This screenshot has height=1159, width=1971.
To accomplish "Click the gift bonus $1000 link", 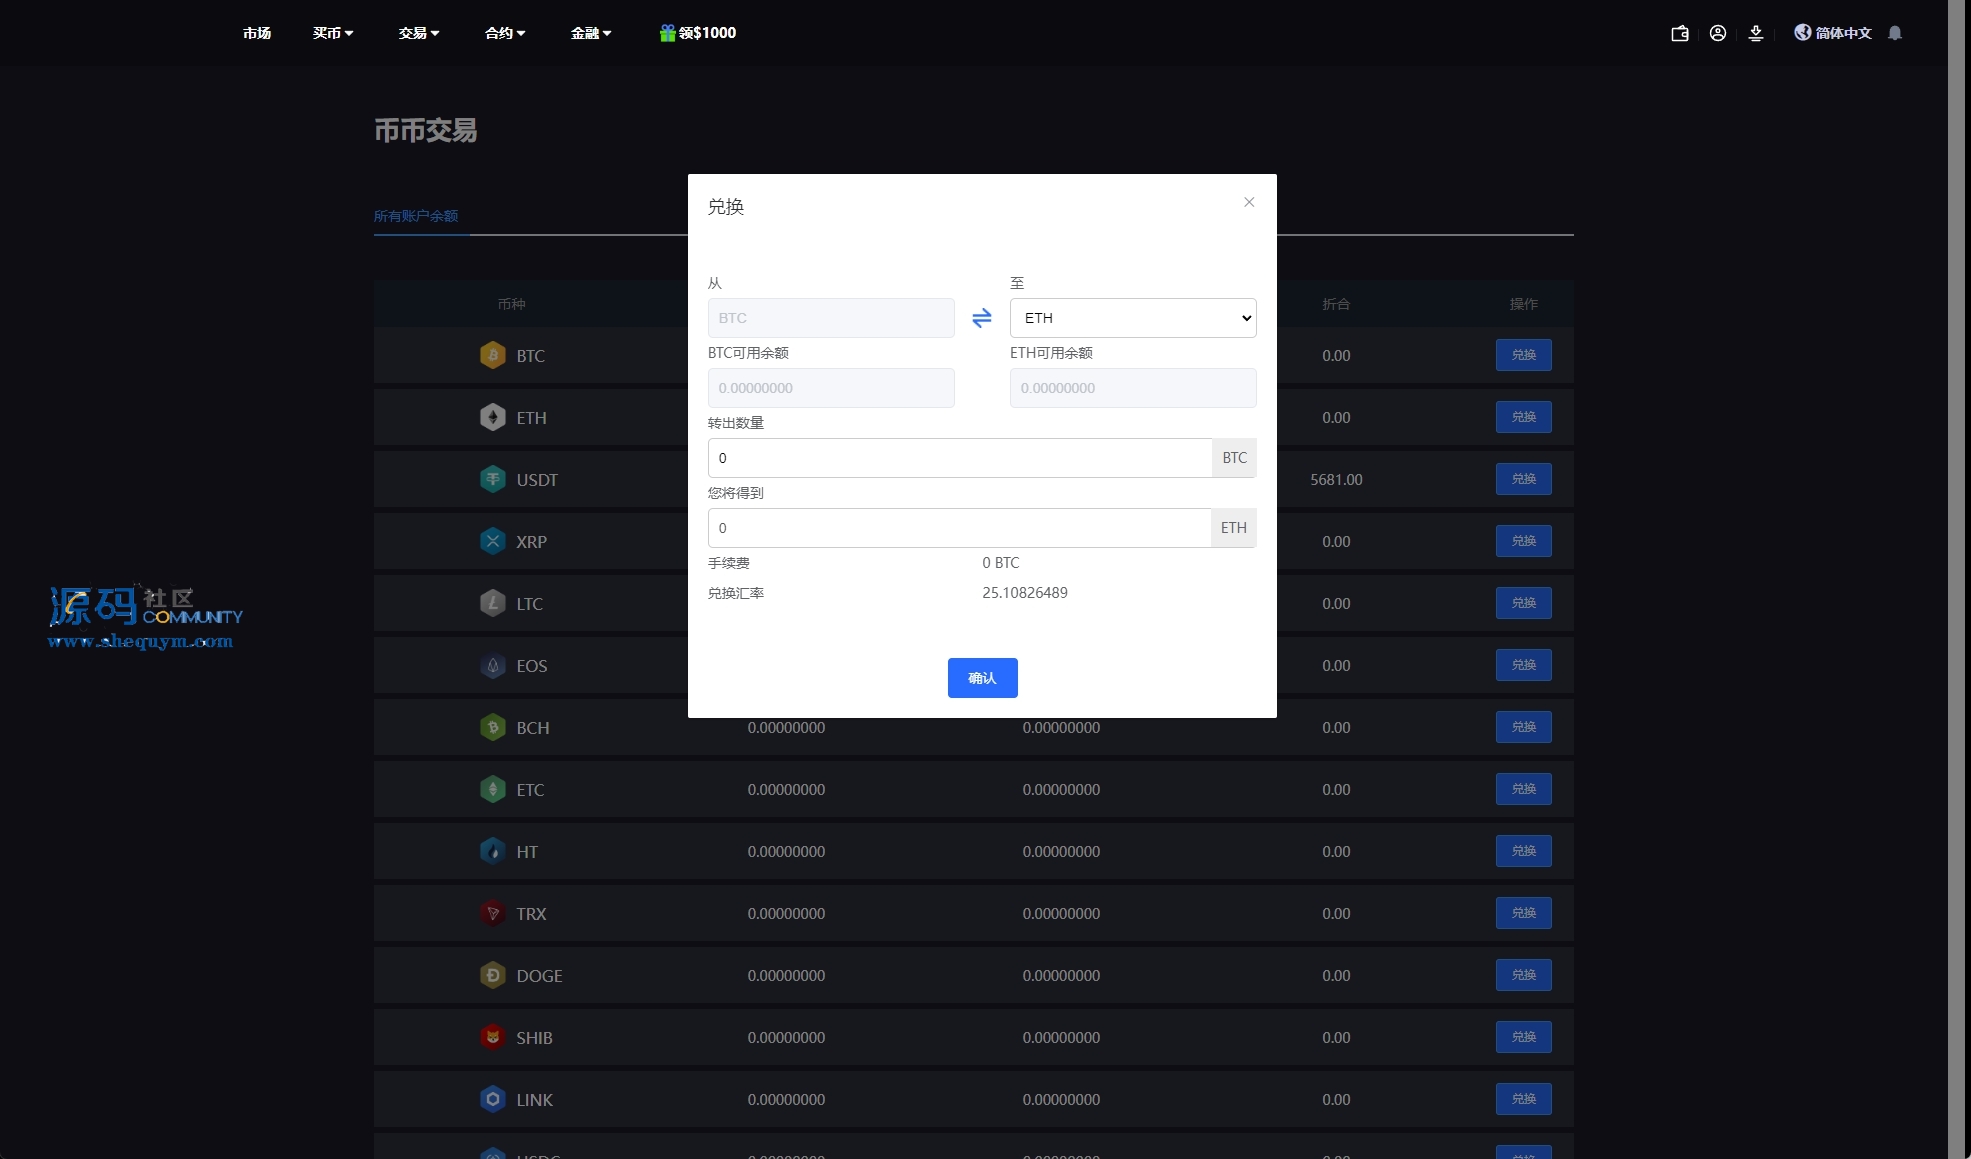I will [x=698, y=33].
